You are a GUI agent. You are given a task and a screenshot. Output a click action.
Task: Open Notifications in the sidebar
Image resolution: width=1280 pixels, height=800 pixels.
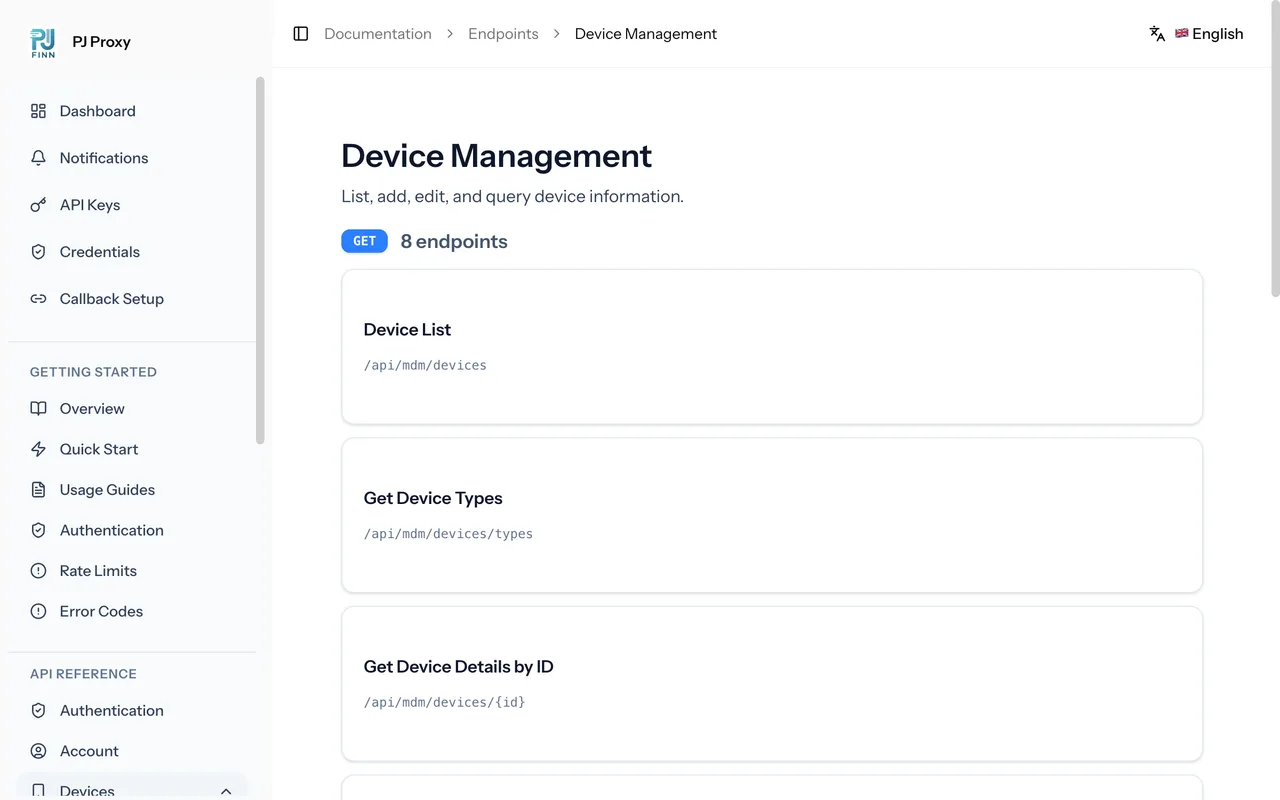click(x=132, y=158)
